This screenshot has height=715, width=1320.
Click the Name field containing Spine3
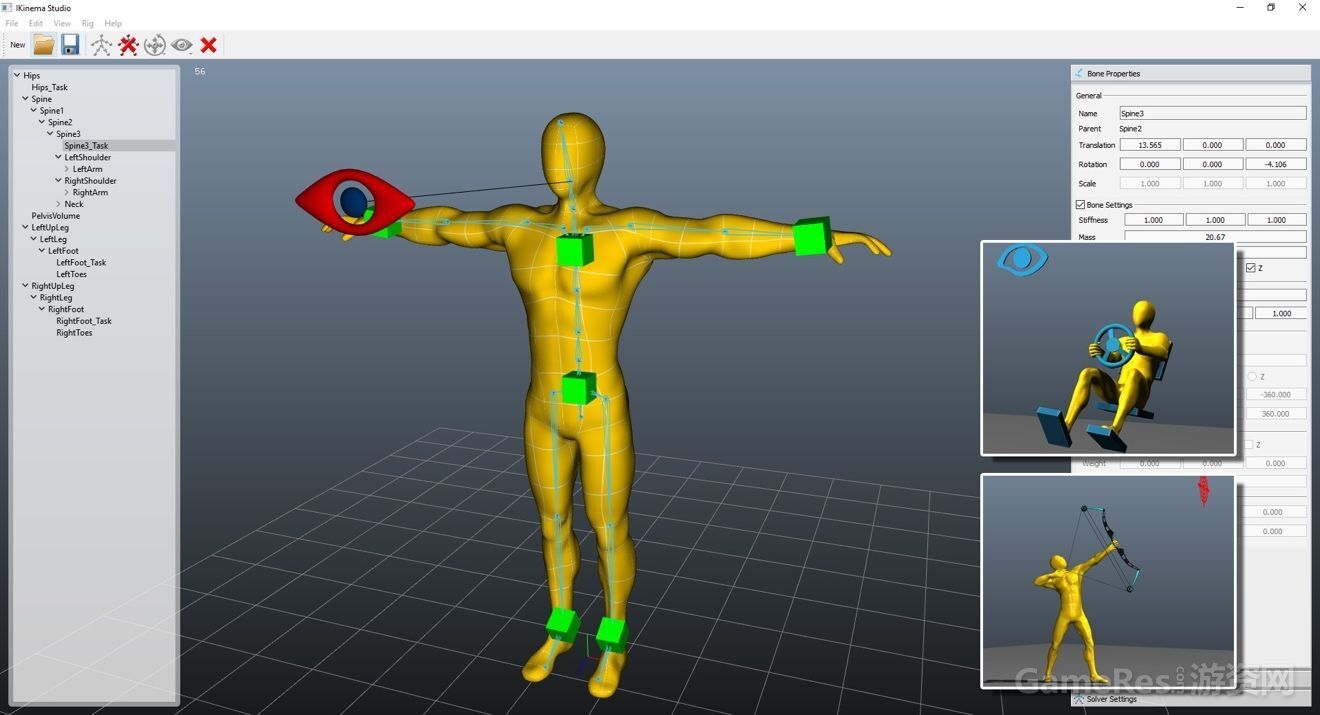pyautogui.click(x=1212, y=114)
